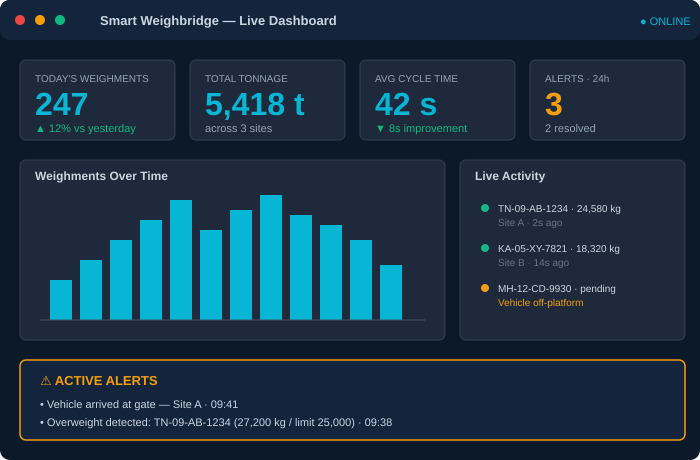The image size is (700, 460).
Task: Click the alerts count 3
Action: click(554, 104)
